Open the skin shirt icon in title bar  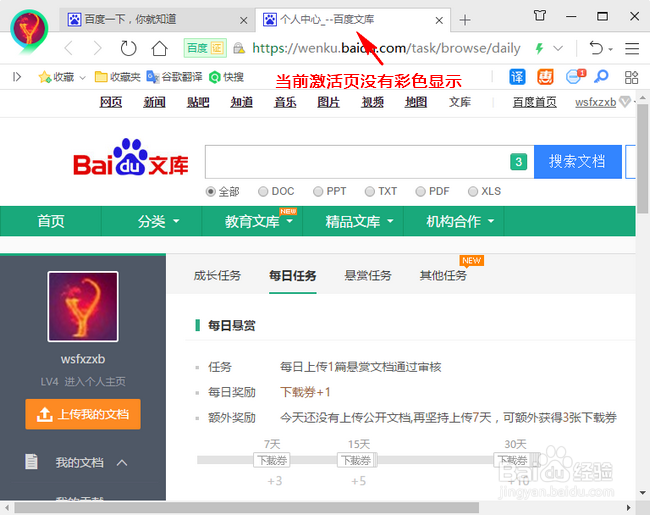click(539, 16)
